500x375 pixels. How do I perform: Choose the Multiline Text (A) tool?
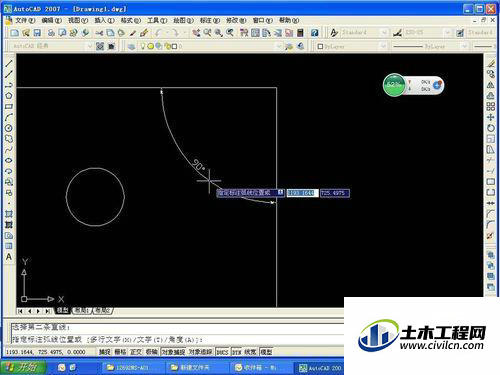9,257
